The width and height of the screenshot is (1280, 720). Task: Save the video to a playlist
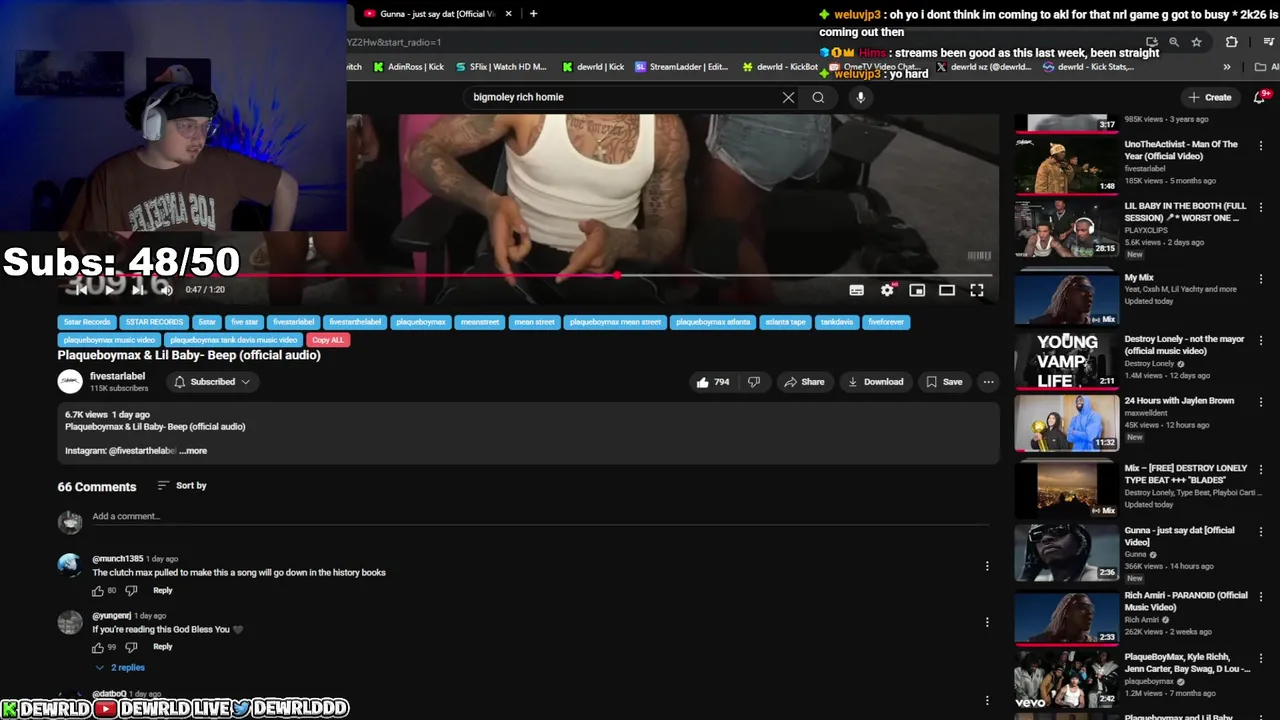(944, 382)
